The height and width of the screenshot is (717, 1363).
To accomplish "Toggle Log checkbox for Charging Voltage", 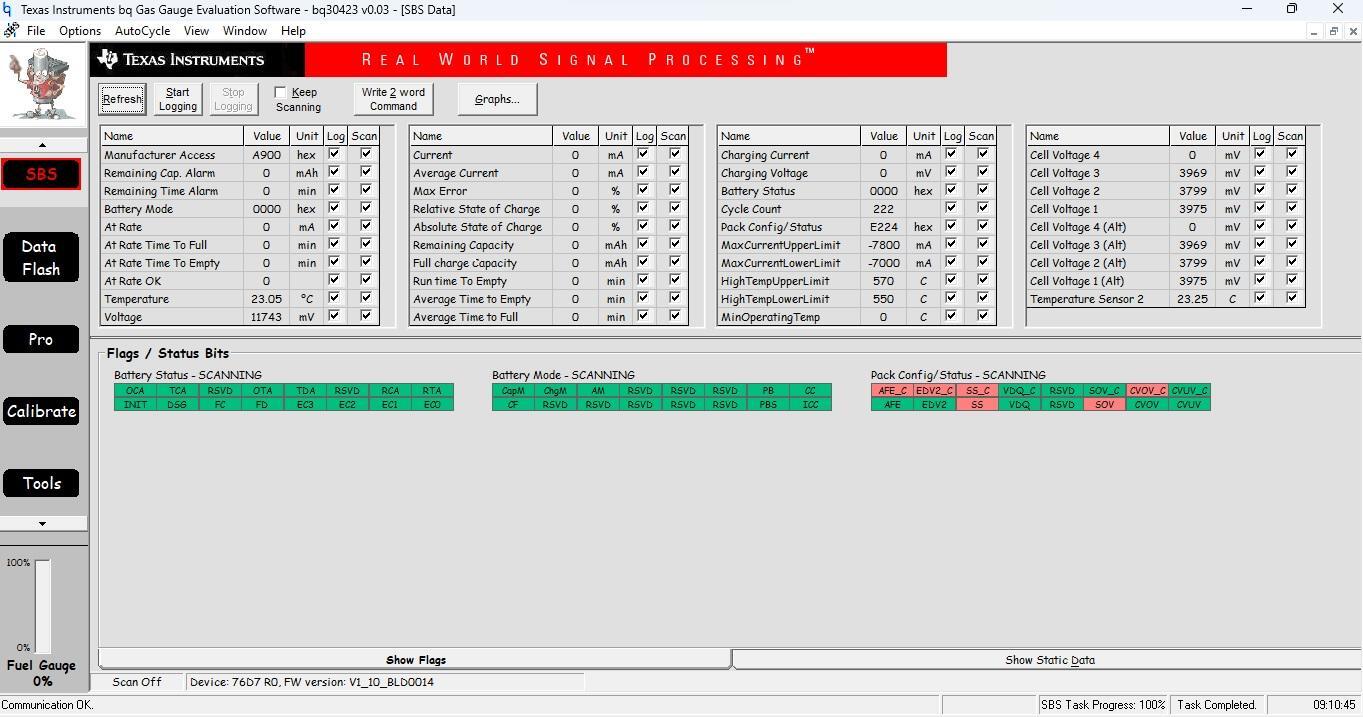I will click(952, 172).
